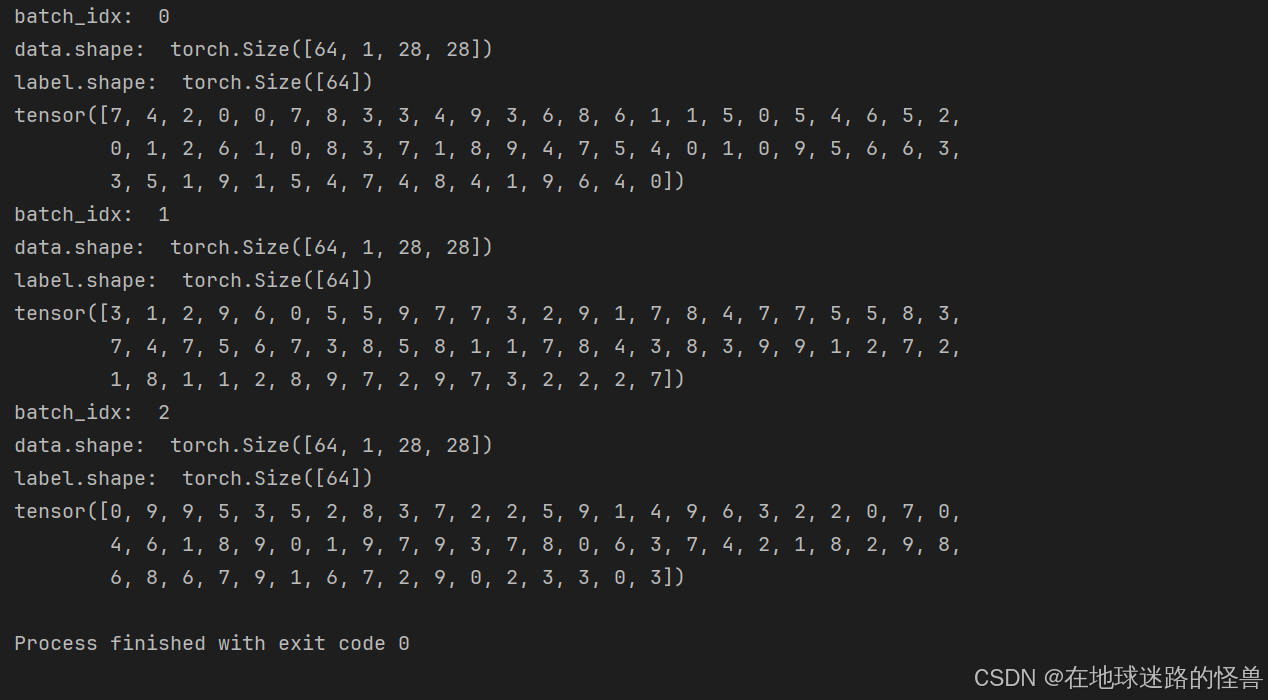
Task: Click the row beginning 3, 5, 1, 9, 1
Action: (x=398, y=182)
